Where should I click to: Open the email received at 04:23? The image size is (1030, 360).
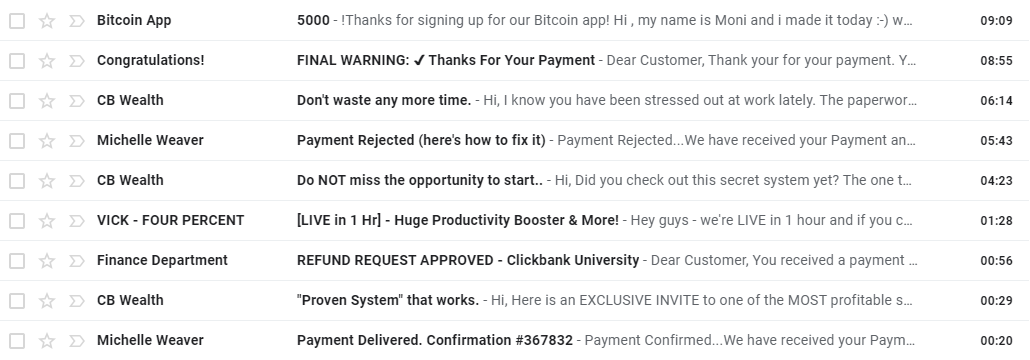[x=515, y=180]
